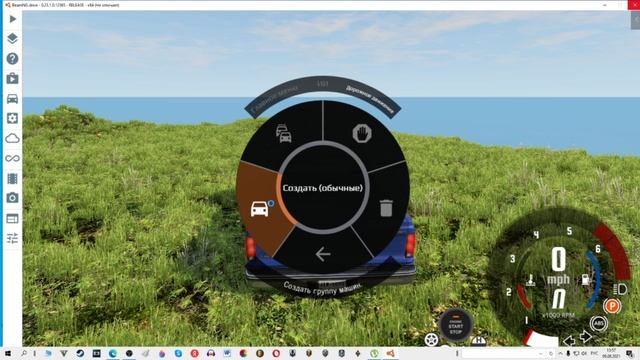Open the Options sliders icon
This screenshot has height=360, width=640.
(12, 238)
